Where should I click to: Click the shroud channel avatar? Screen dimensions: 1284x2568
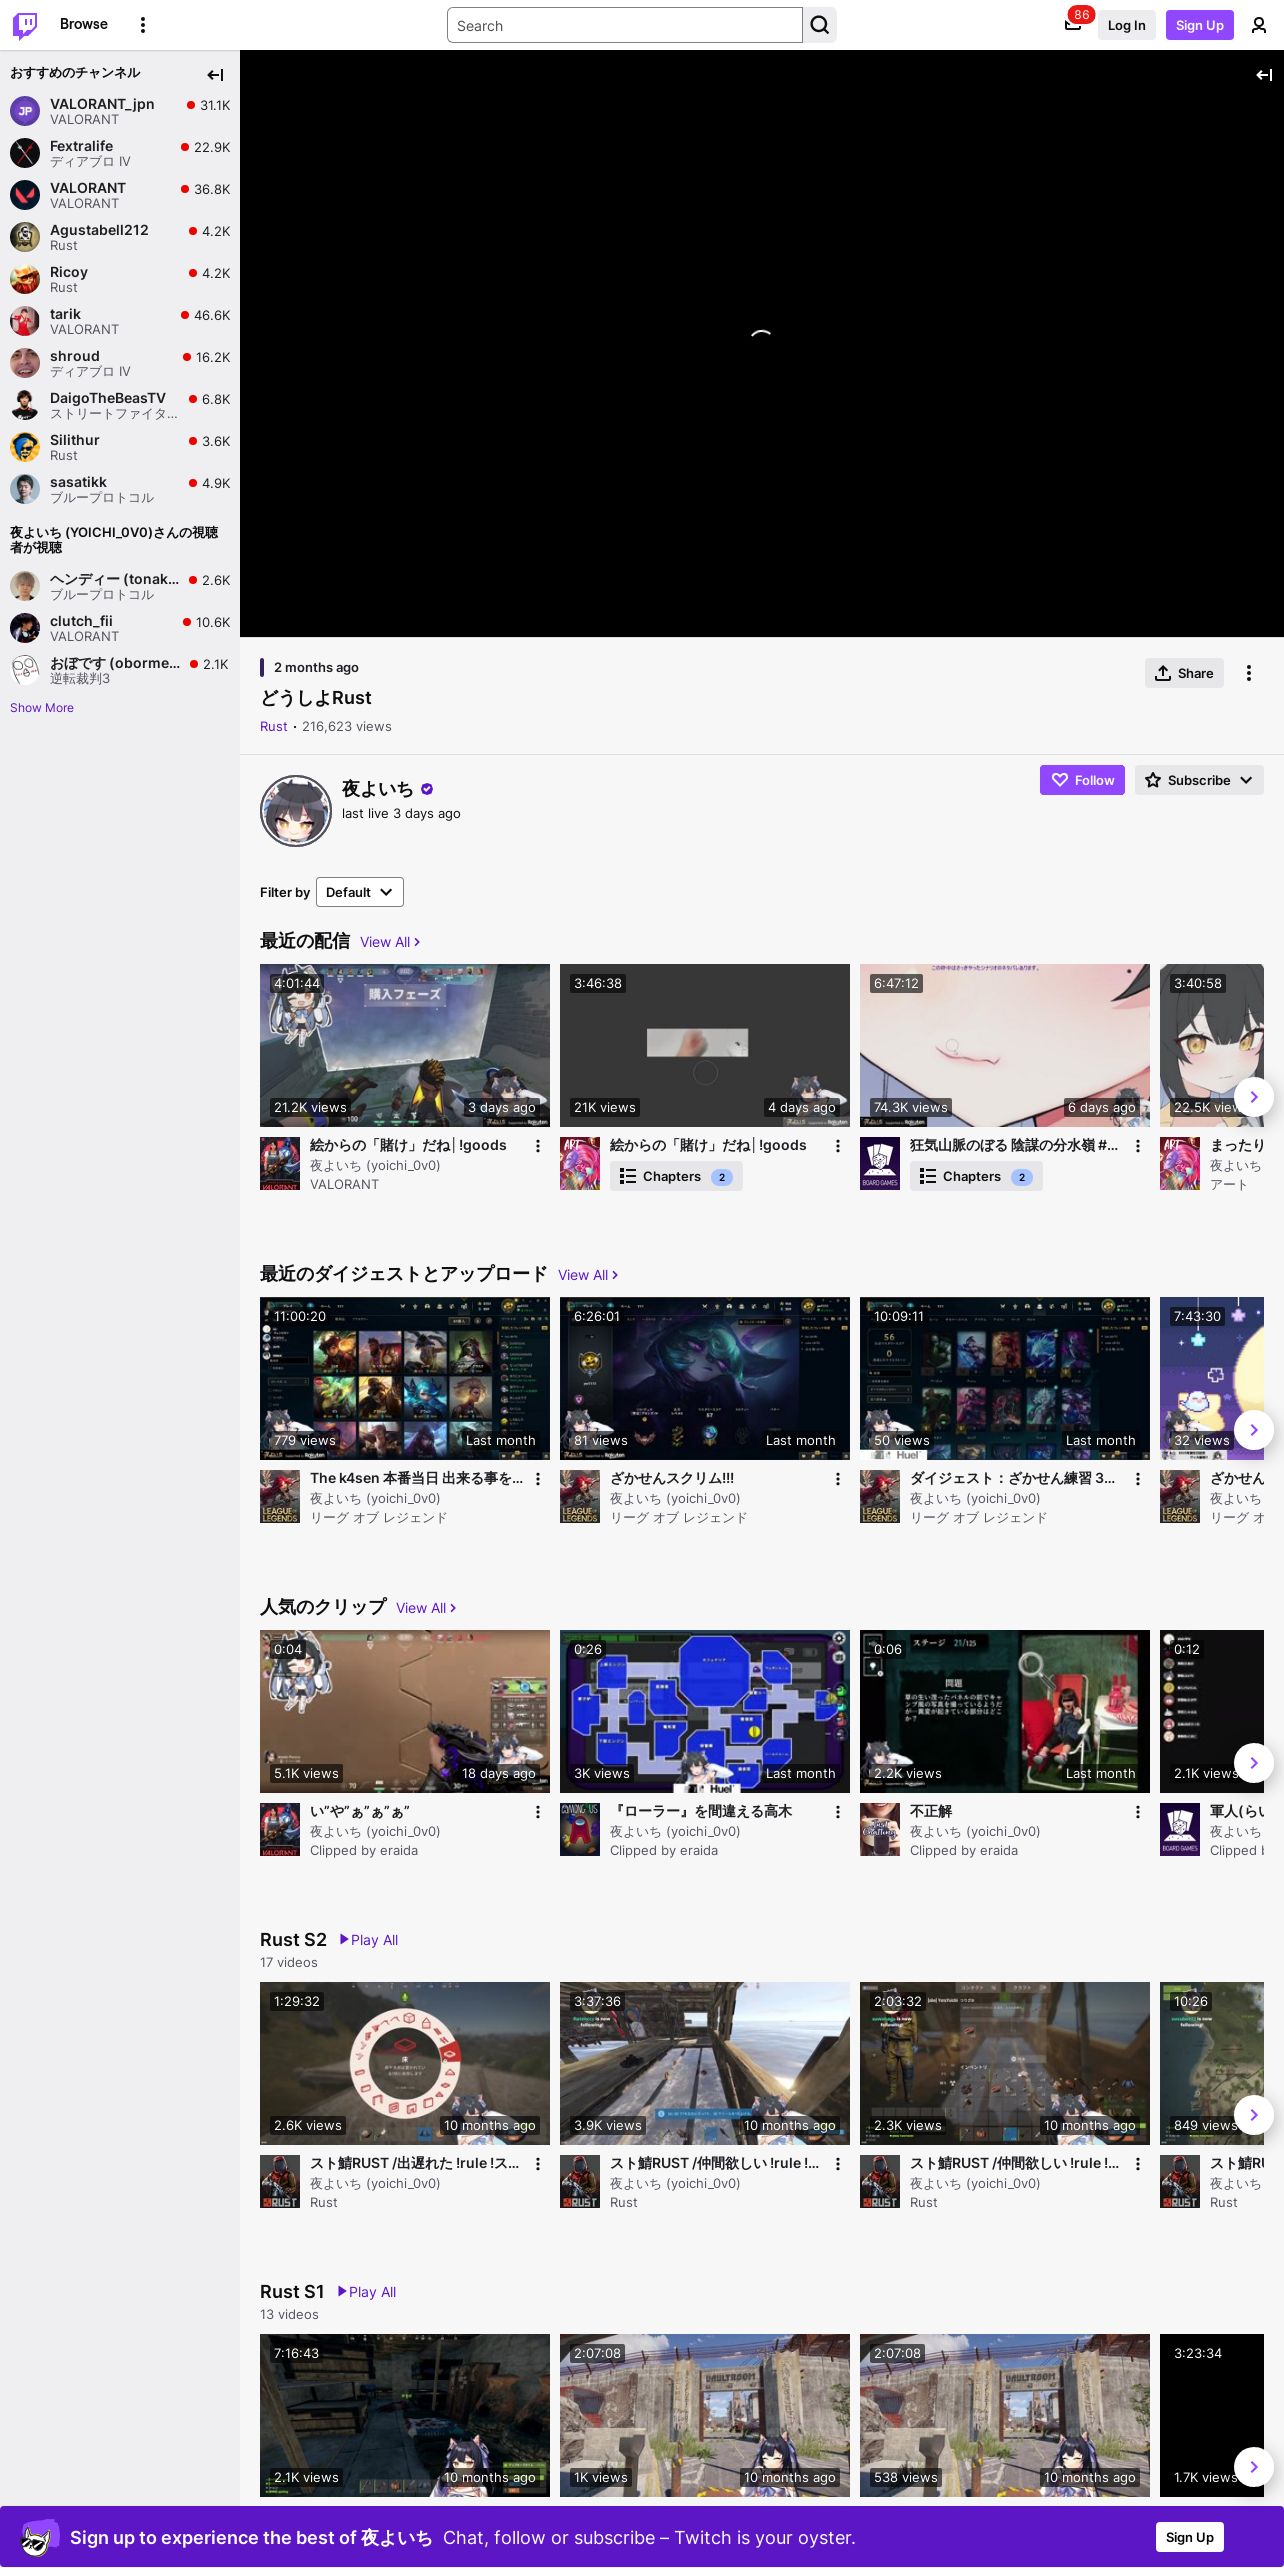pos(25,363)
